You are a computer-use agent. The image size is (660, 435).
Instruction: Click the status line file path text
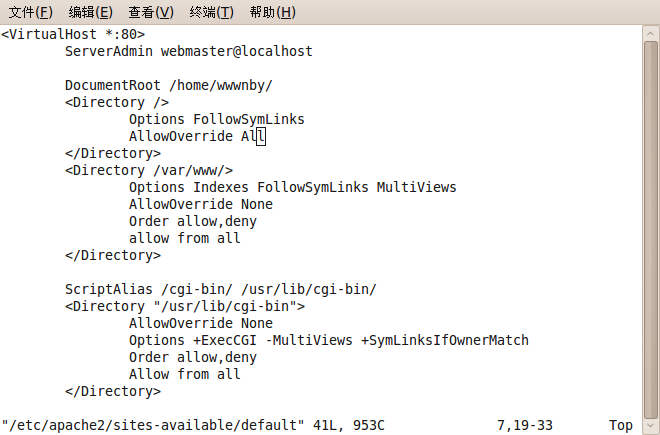[x=153, y=425]
